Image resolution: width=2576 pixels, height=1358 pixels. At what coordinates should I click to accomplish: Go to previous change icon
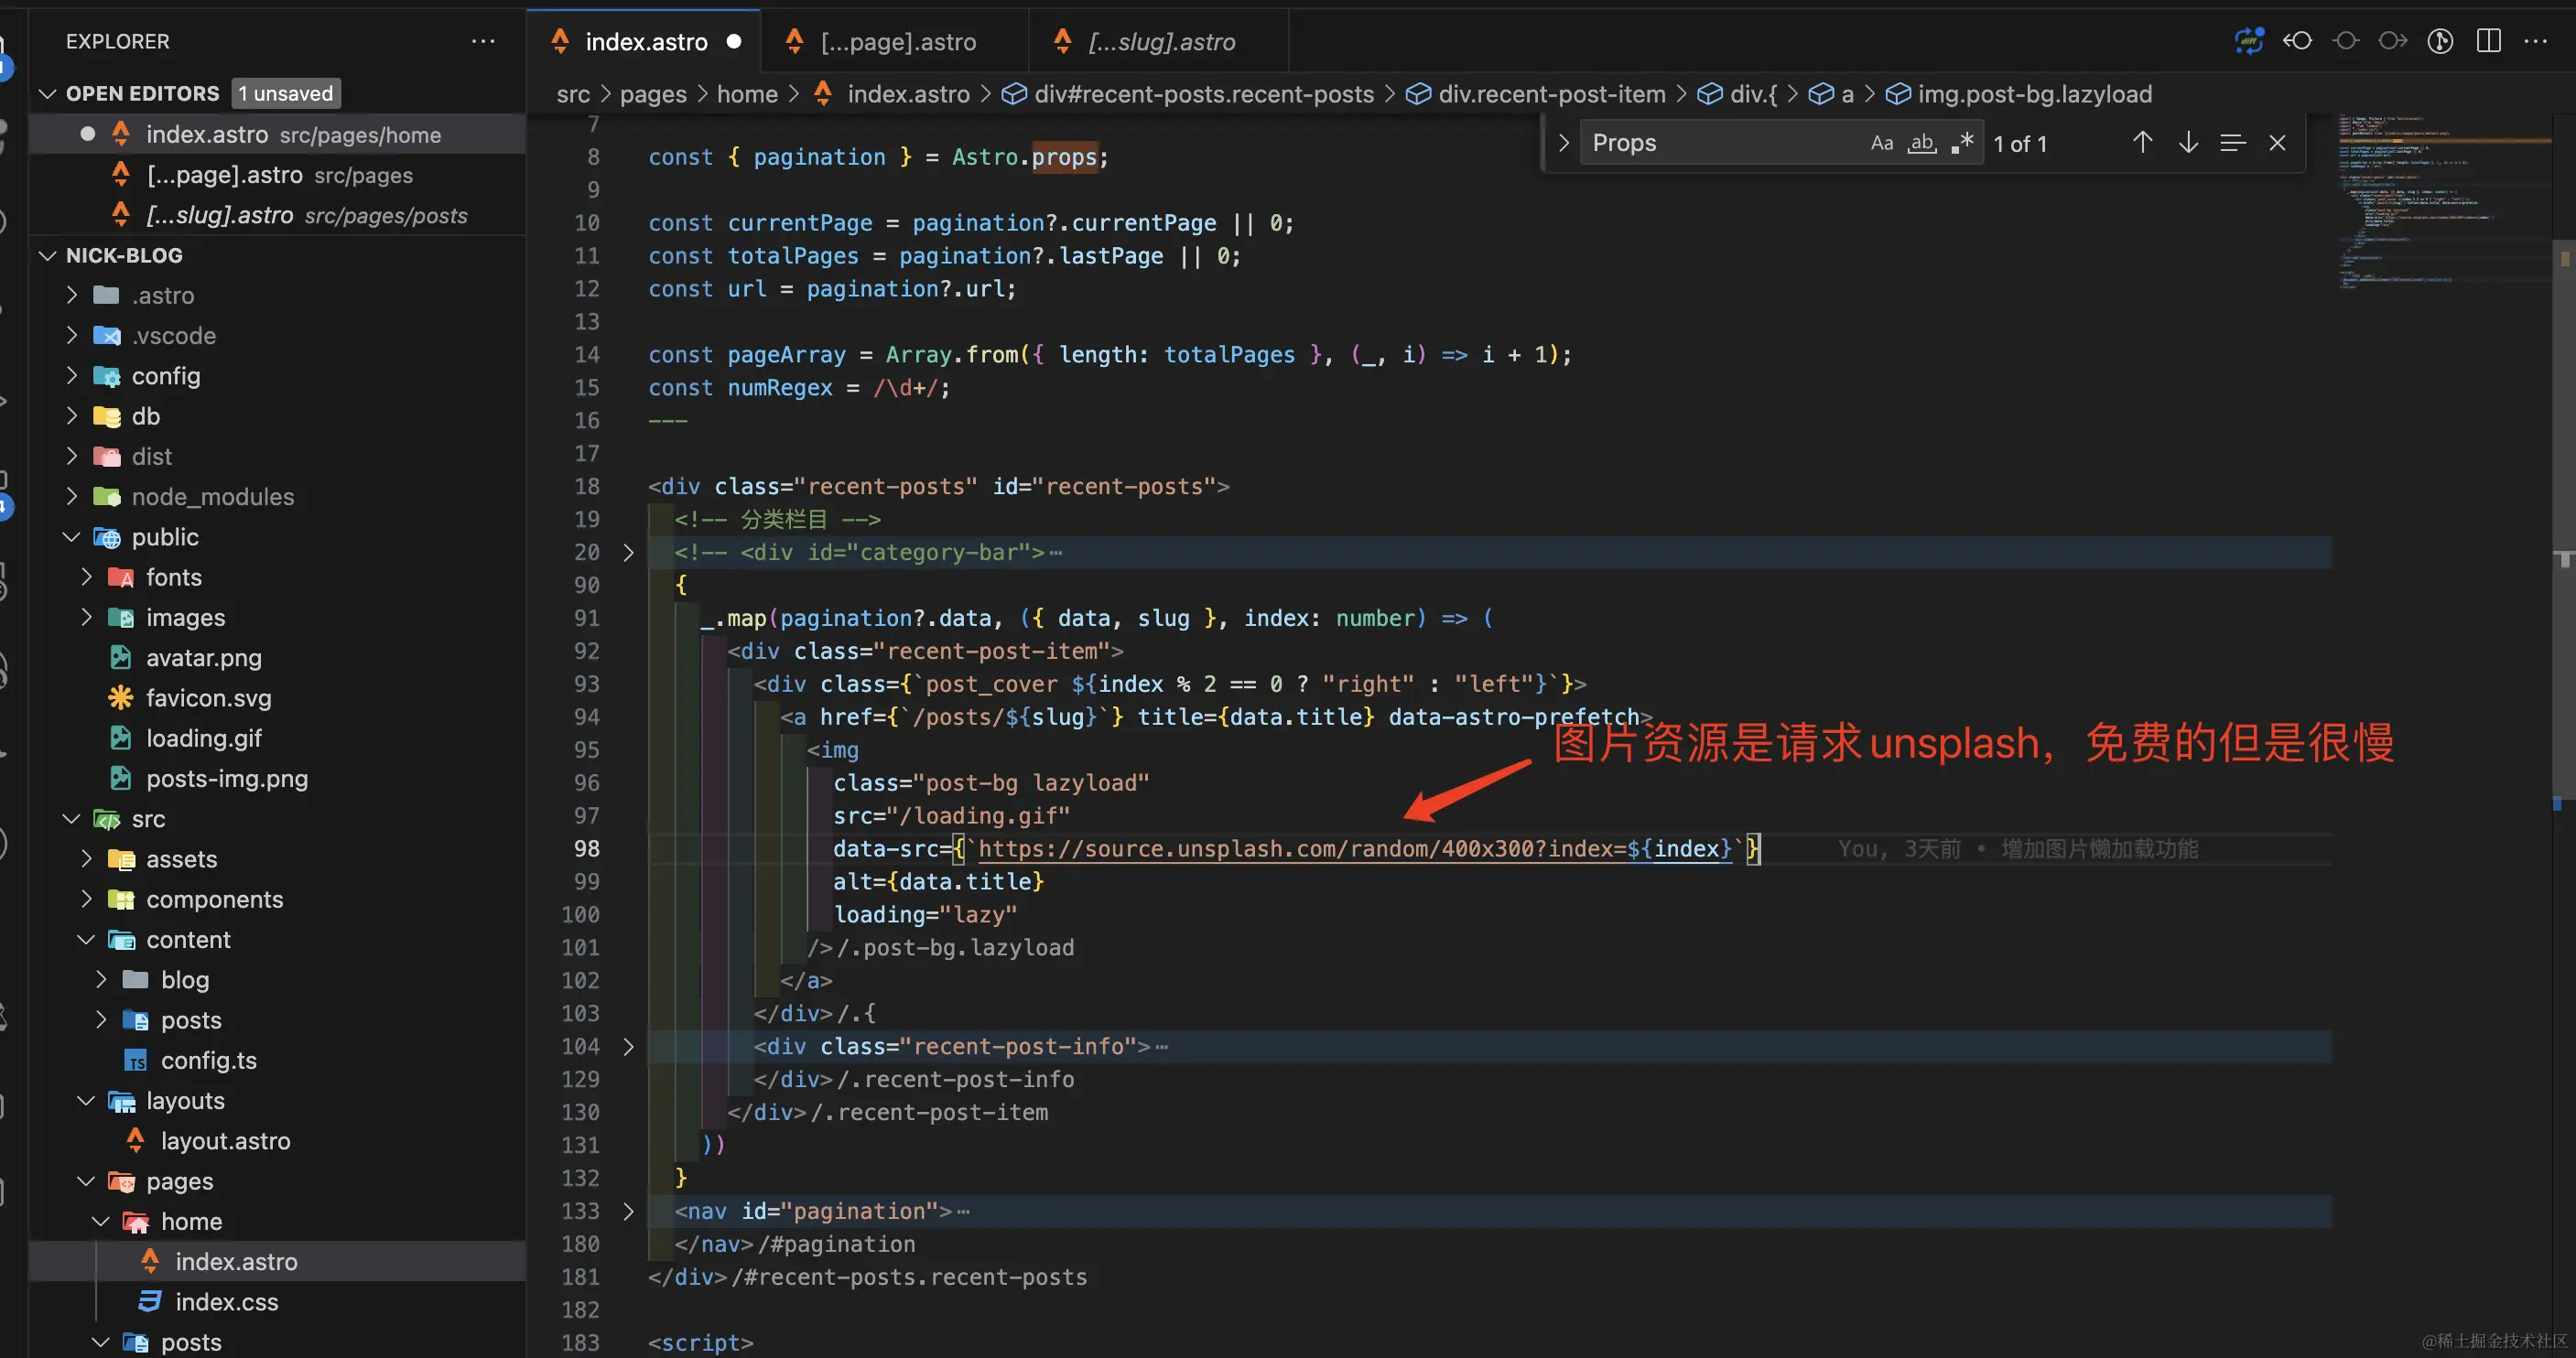click(2297, 41)
